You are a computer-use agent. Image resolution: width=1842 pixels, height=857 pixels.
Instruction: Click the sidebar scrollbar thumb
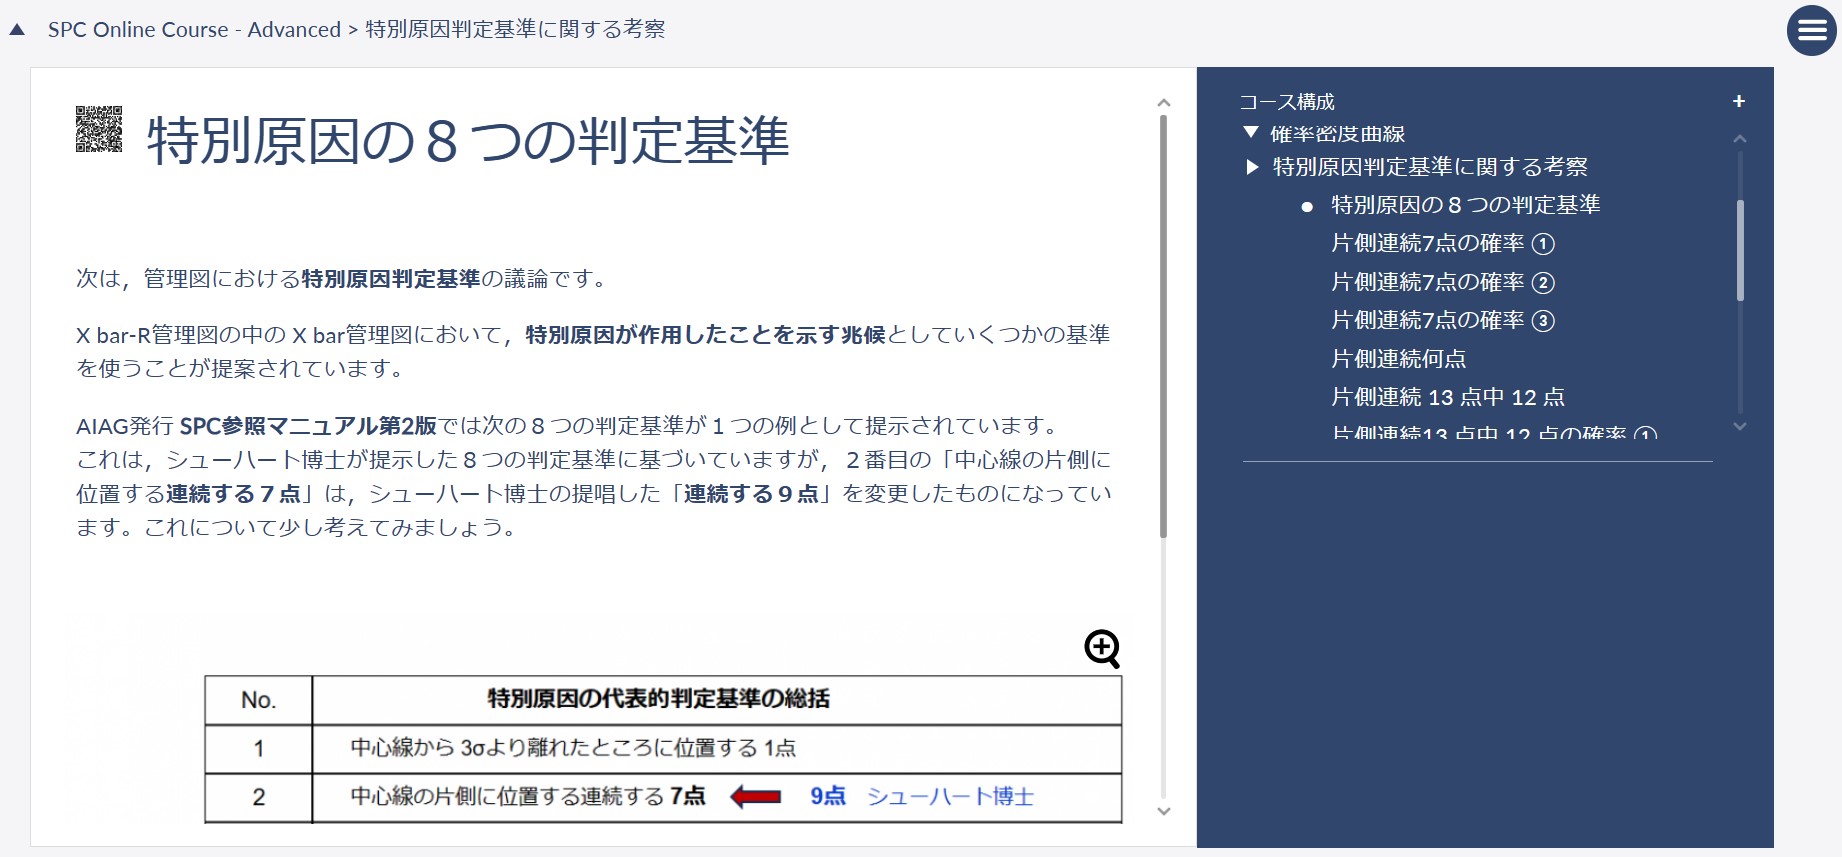coord(1740,250)
